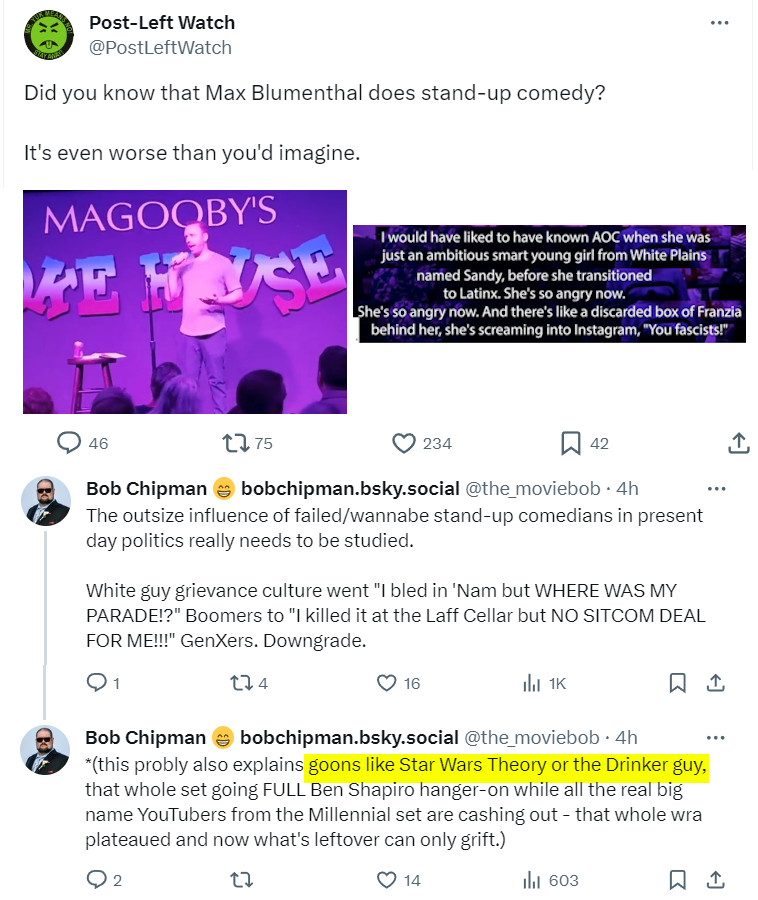Visit the @PostLeftWatch handle link
758x900 pixels.
point(160,48)
